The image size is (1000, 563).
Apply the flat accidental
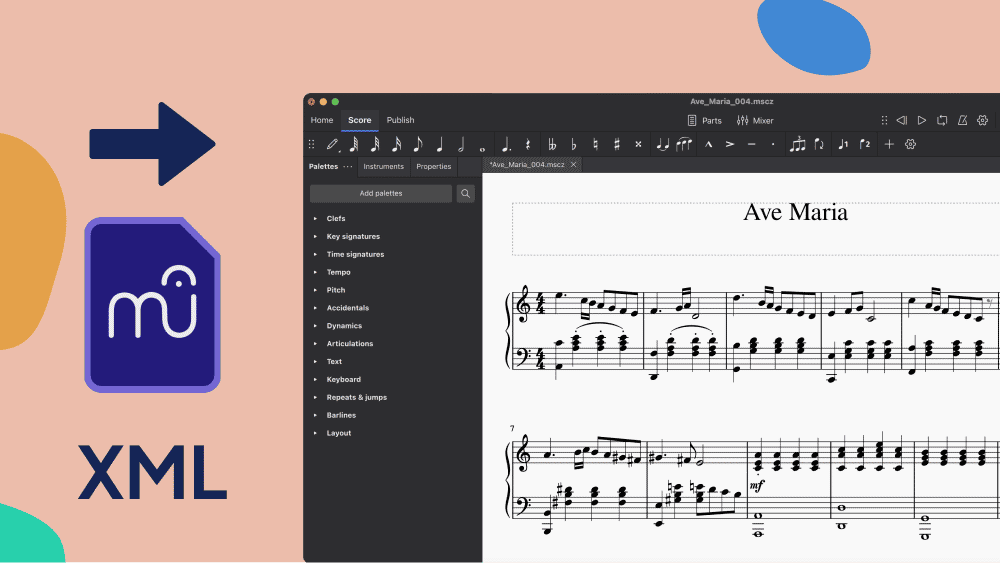pos(574,145)
